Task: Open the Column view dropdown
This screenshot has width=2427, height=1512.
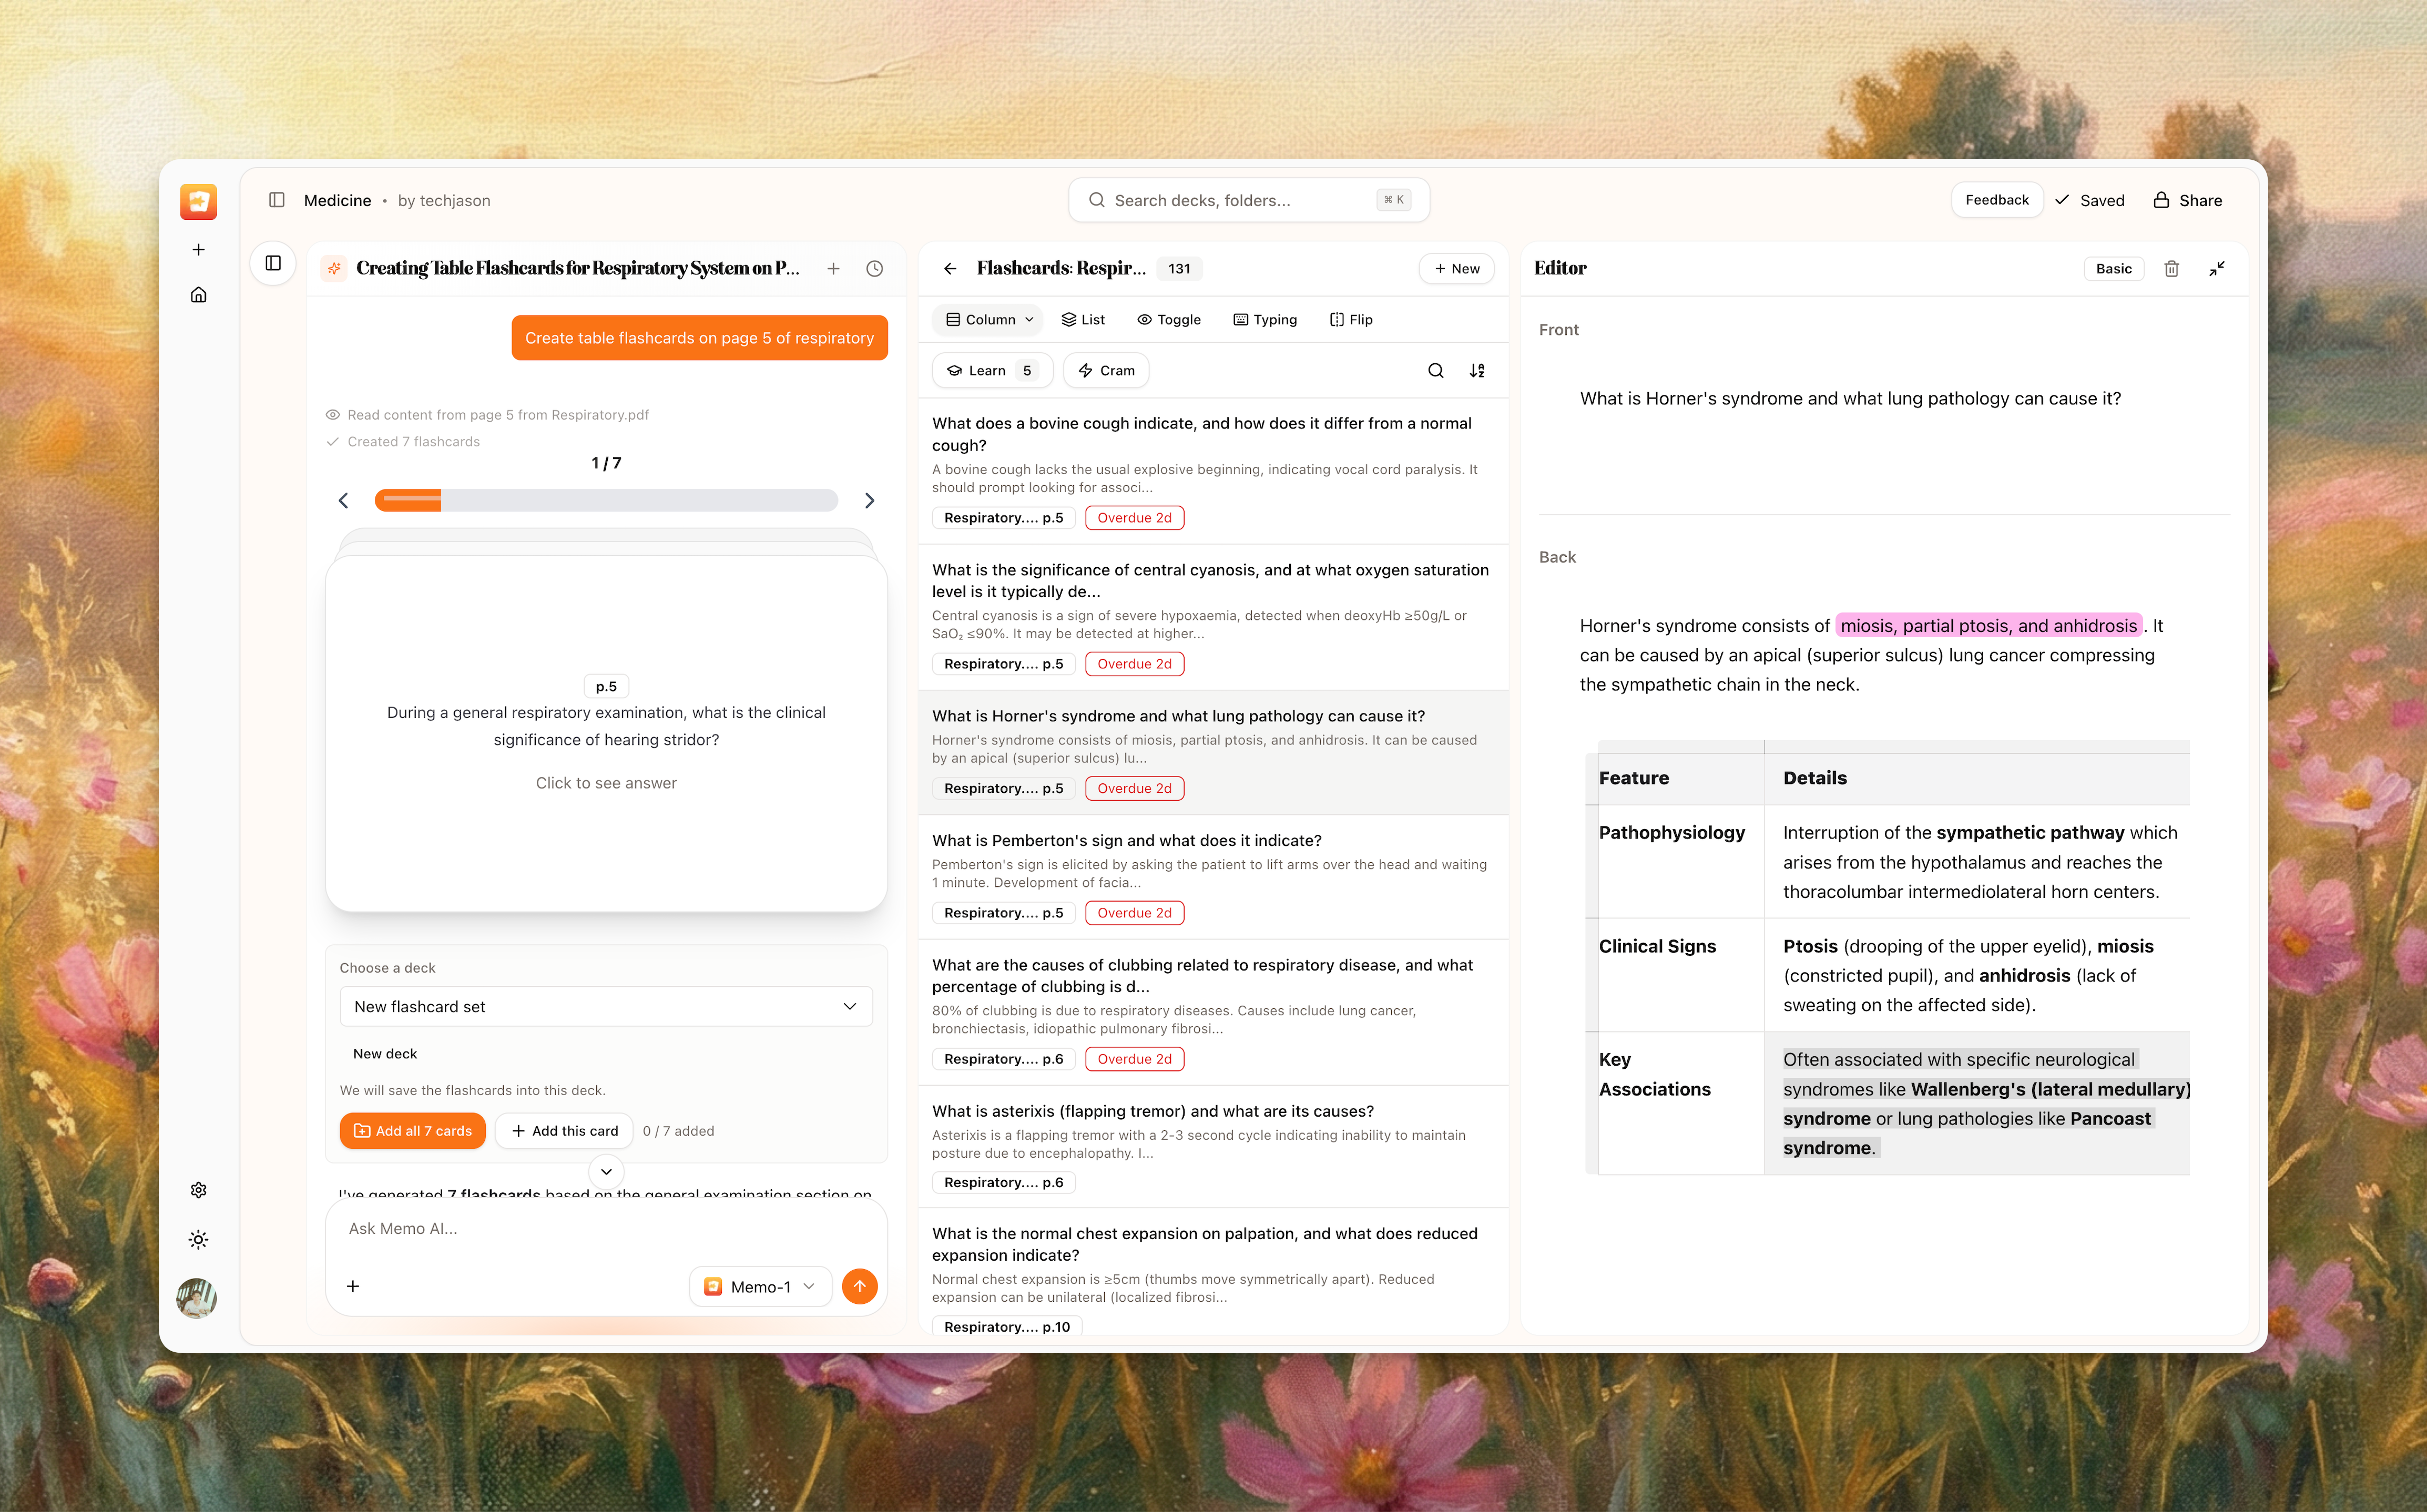Action: coord(989,319)
